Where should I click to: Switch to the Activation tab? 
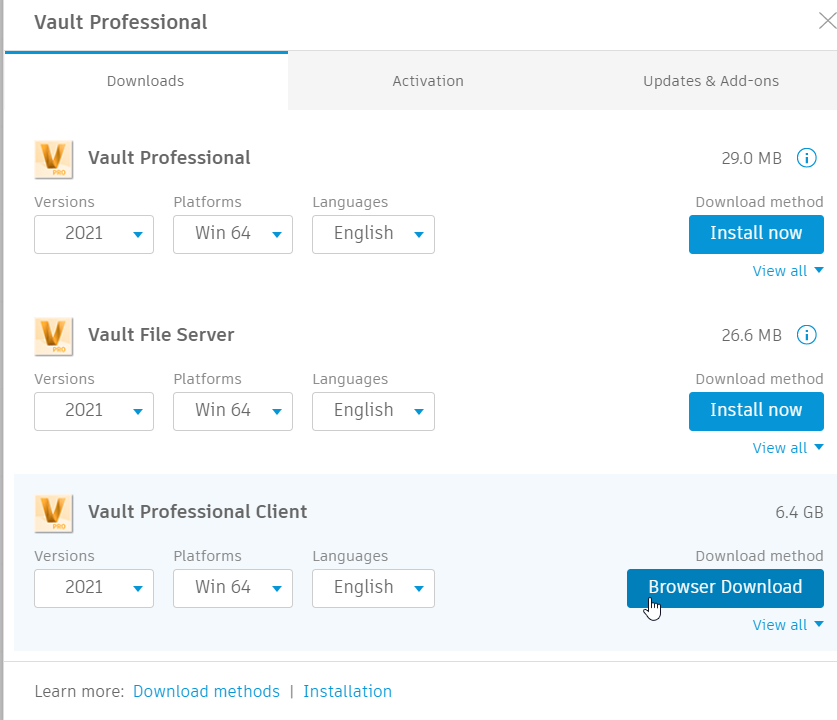click(x=428, y=81)
